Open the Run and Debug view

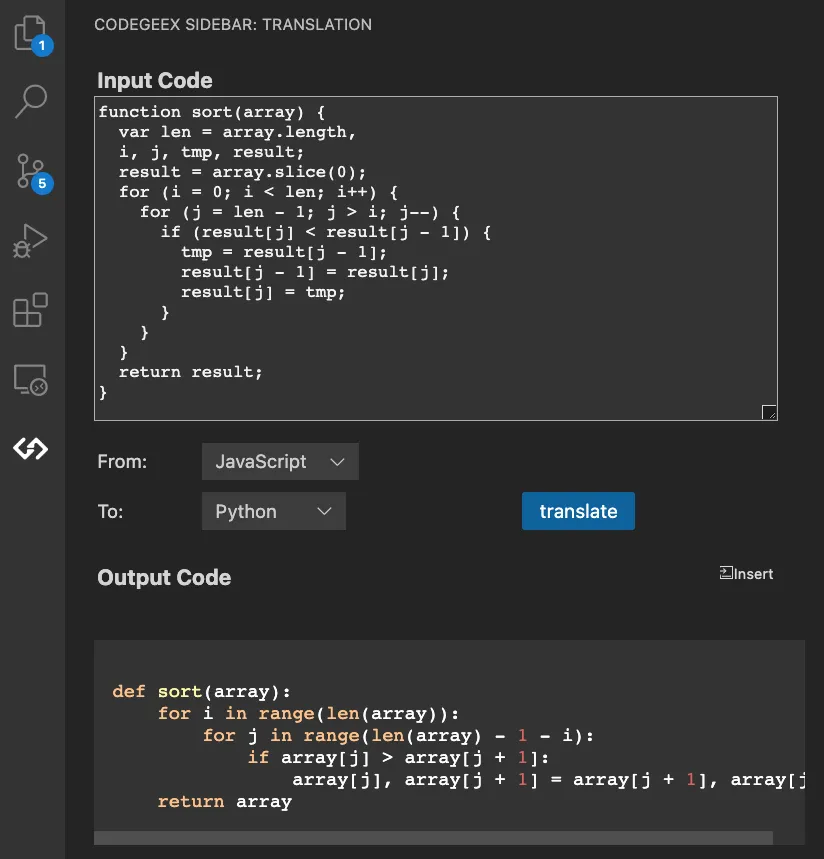(x=31, y=241)
